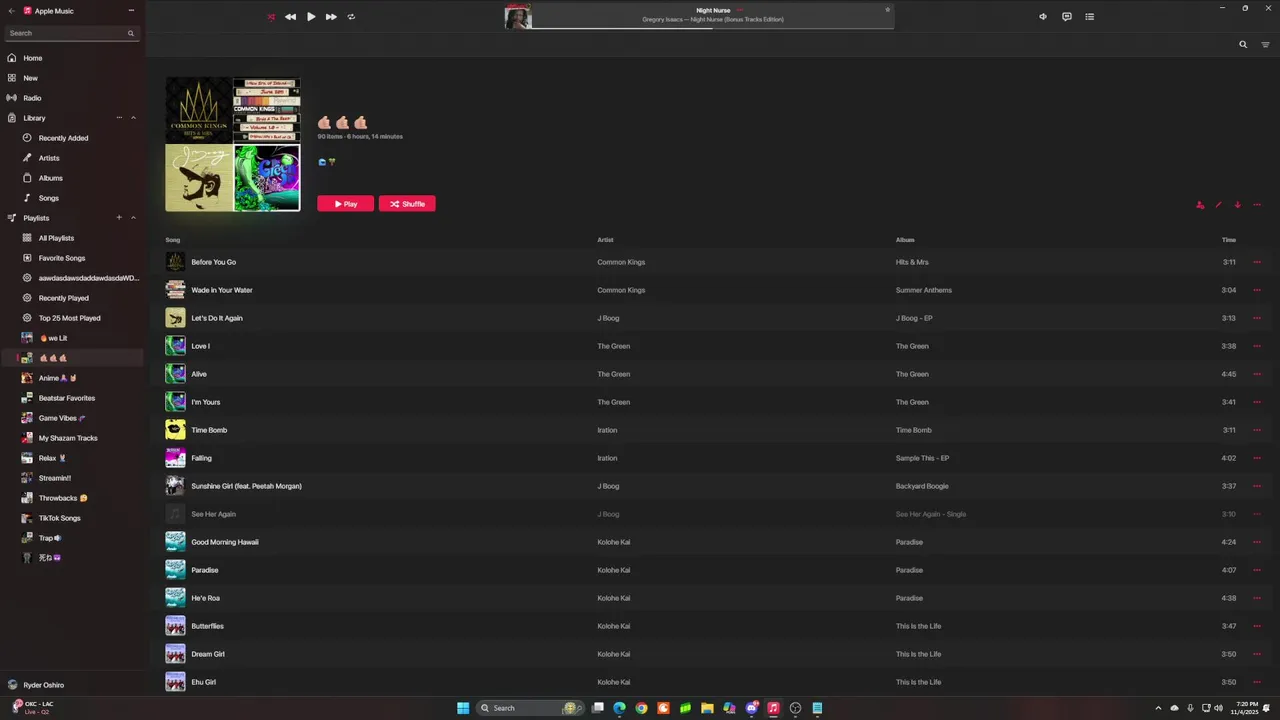The width and height of the screenshot is (1280, 720).
Task: Open the playlist more options dots
Action: pyautogui.click(x=1257, y=205)
